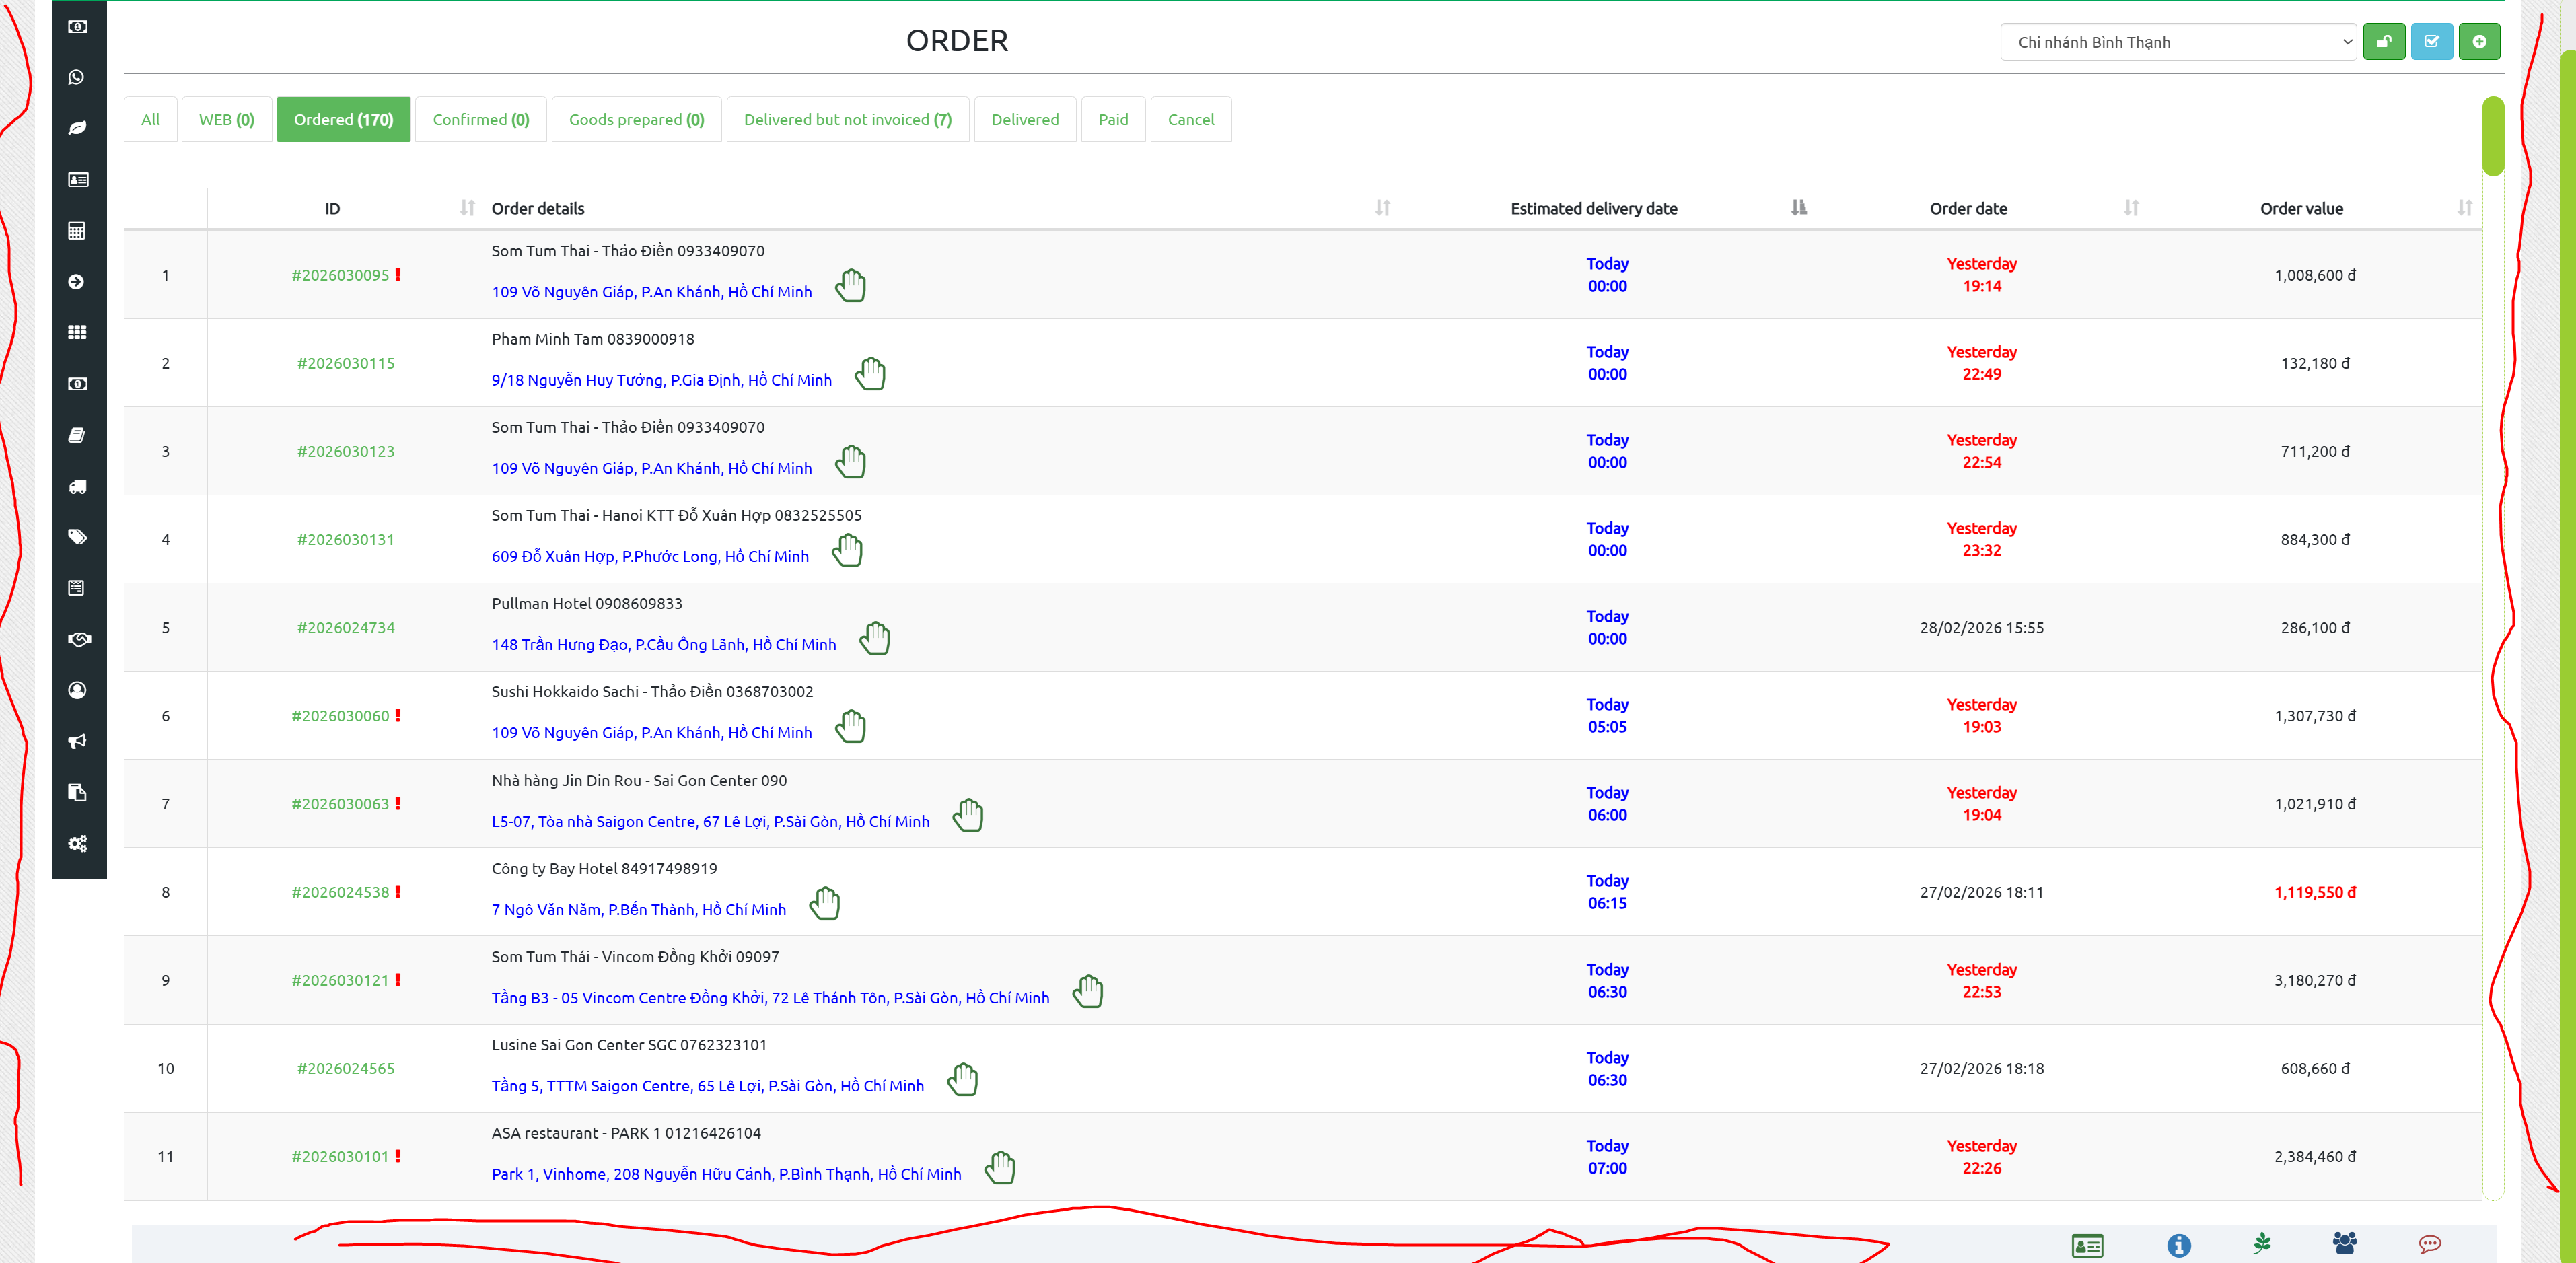Click the hand icon for order #2026030115
2576x1263 pixels.
coord(870,373)
